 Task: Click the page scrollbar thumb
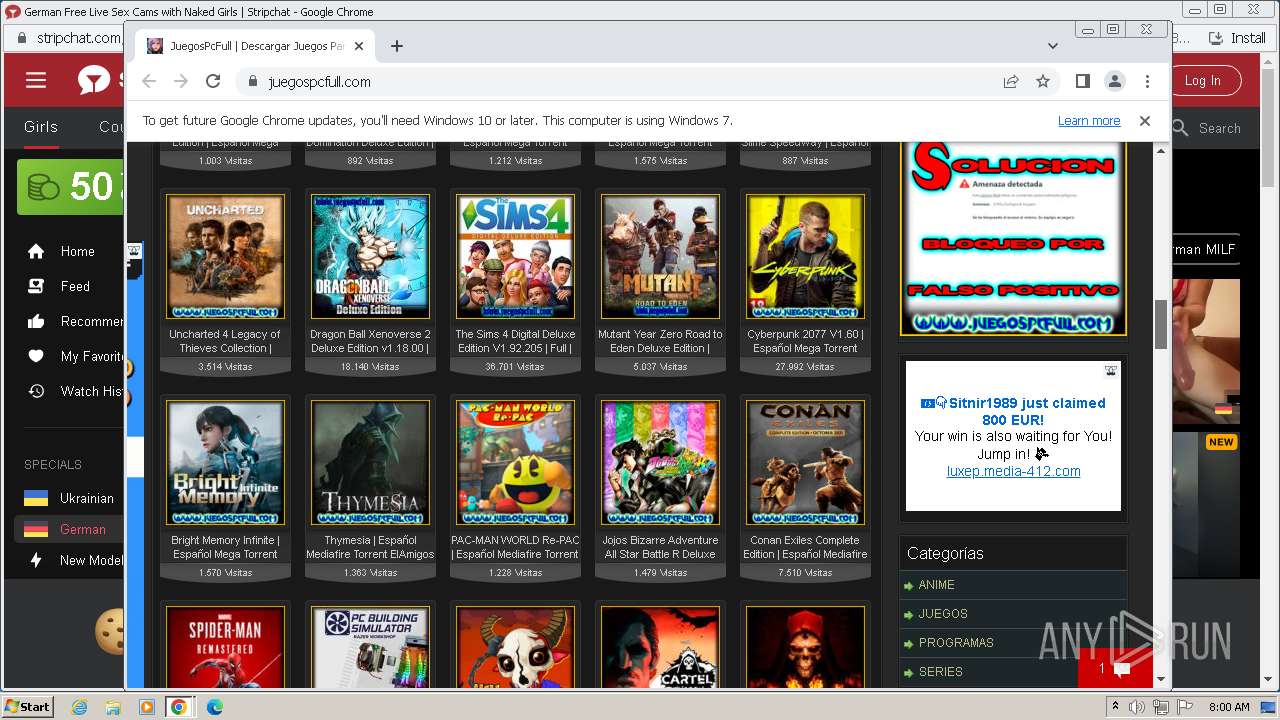1161,324
